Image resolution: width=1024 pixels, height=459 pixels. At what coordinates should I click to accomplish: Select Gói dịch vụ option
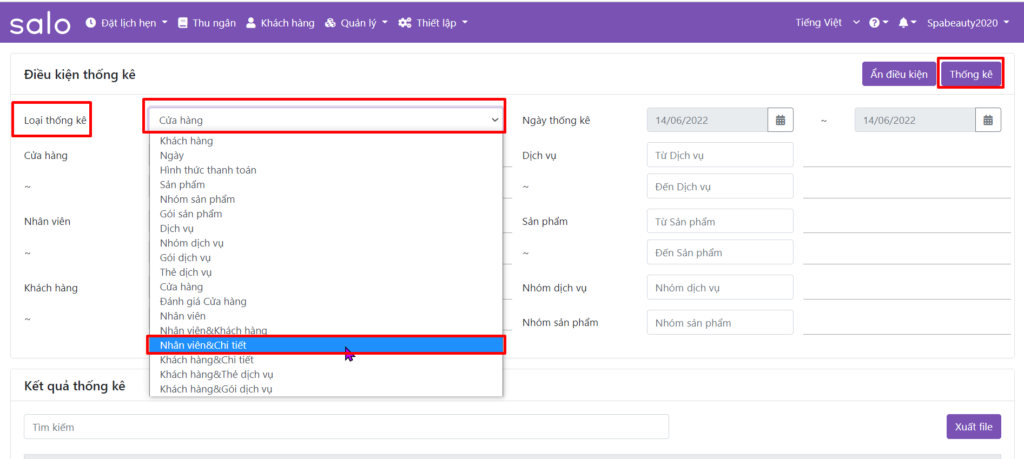click(x=326, y=258)
